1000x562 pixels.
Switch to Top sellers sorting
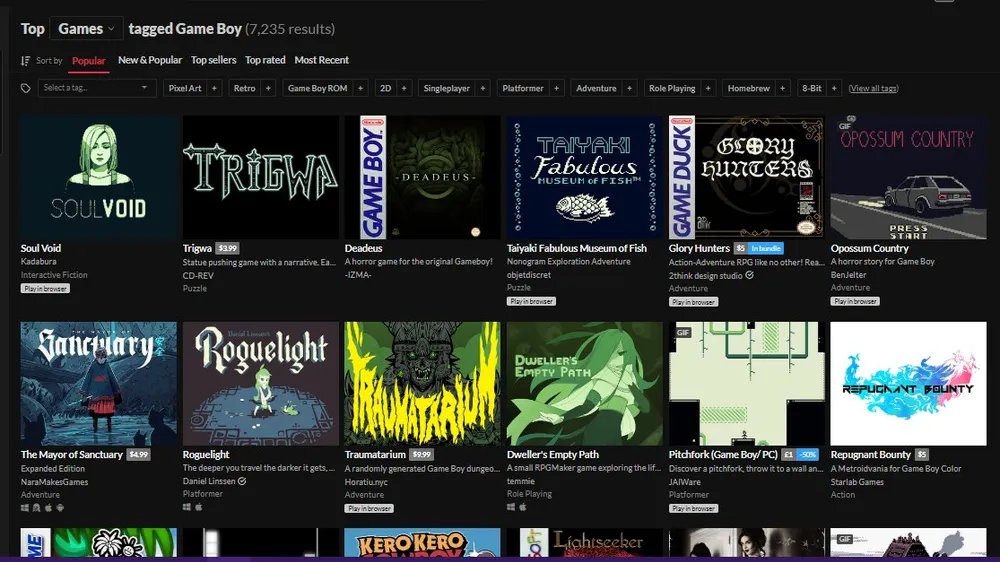(x=214, y=60)
